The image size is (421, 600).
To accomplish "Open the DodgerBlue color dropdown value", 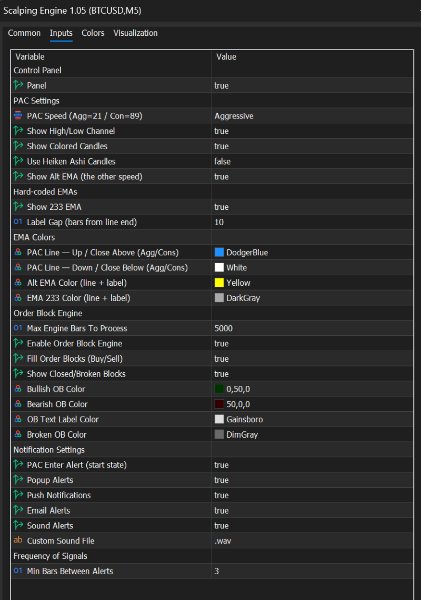I will click(x=312, y=253).
